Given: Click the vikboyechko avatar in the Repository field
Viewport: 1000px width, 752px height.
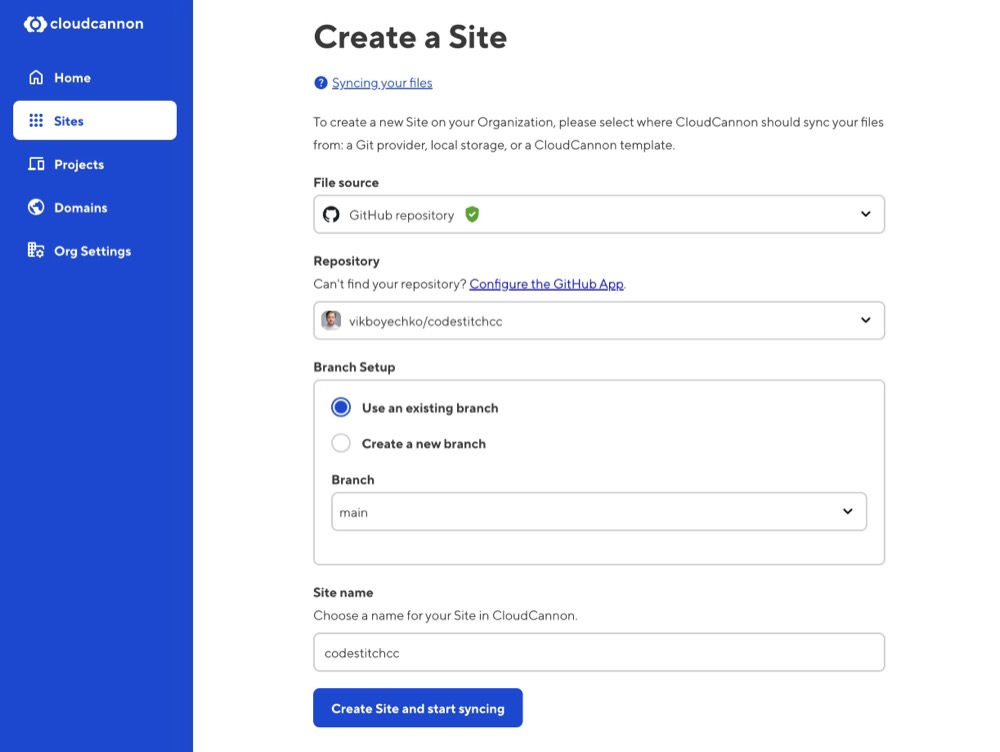Looking at the screenshot, I should pyautogui.click(x=331, y=320).
